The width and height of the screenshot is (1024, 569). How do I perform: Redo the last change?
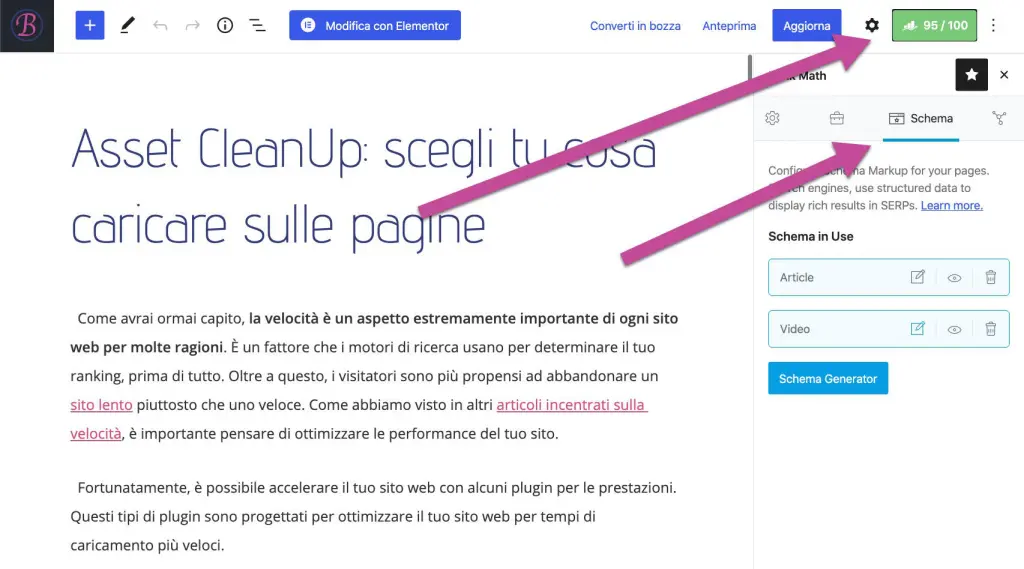pyautogui.click(x=193, y=25)
